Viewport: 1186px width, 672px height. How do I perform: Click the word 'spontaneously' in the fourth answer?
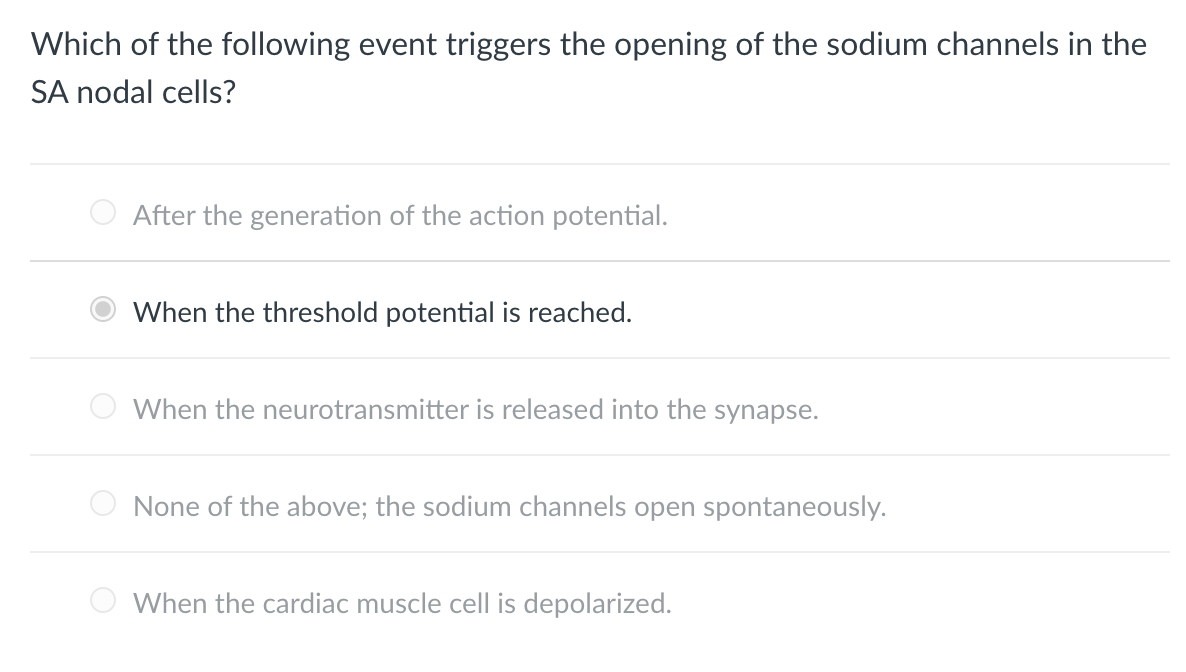click(794, 508)
